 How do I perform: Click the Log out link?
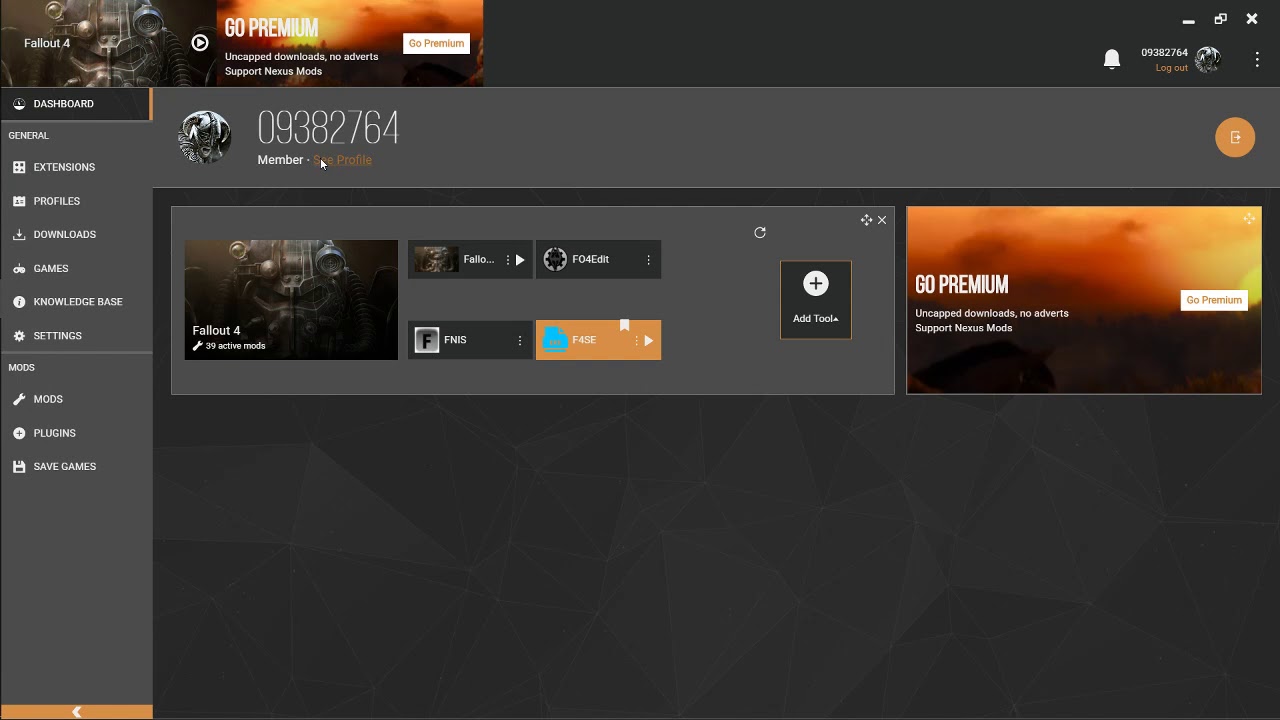(1171, 68)
